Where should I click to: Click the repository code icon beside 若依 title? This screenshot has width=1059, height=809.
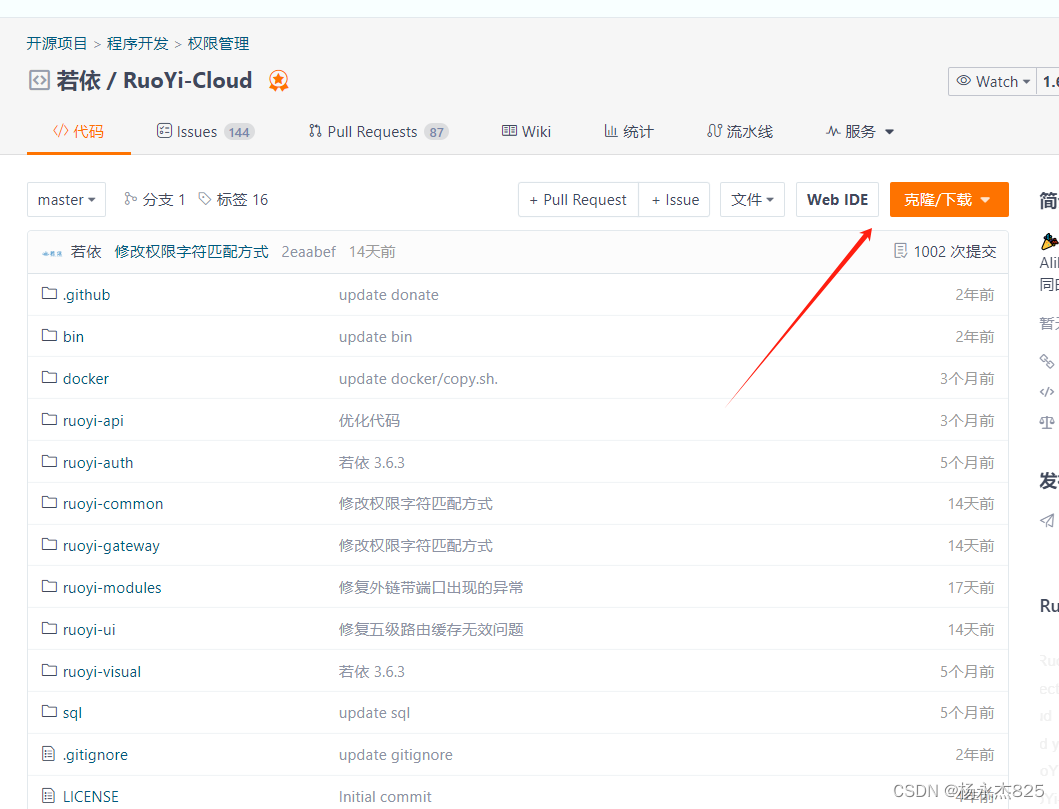39,80
